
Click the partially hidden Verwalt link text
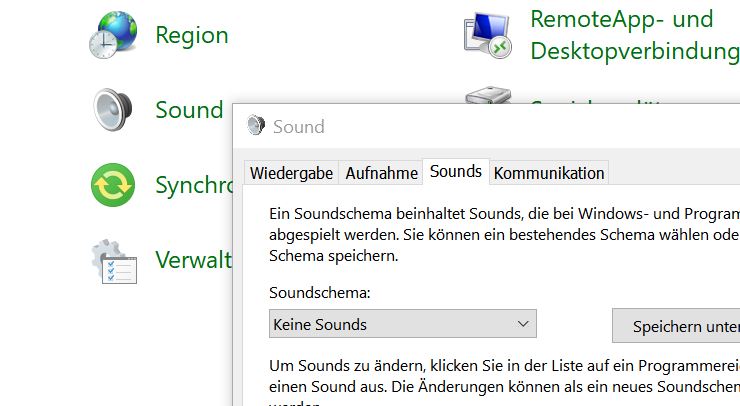pyautogui.click(x=193, y=260)
